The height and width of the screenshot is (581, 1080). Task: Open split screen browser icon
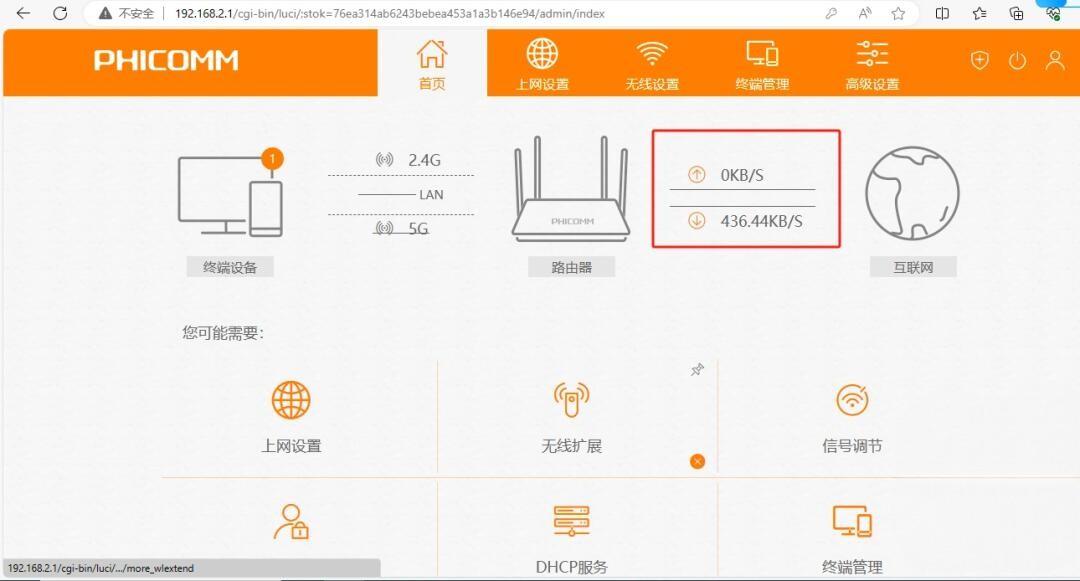pos(942,13)
